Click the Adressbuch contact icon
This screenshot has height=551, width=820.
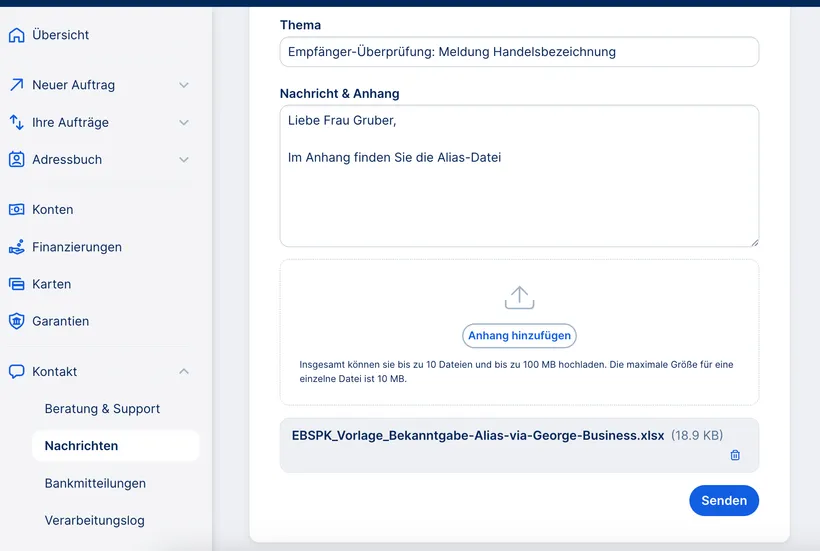(16, 159)
